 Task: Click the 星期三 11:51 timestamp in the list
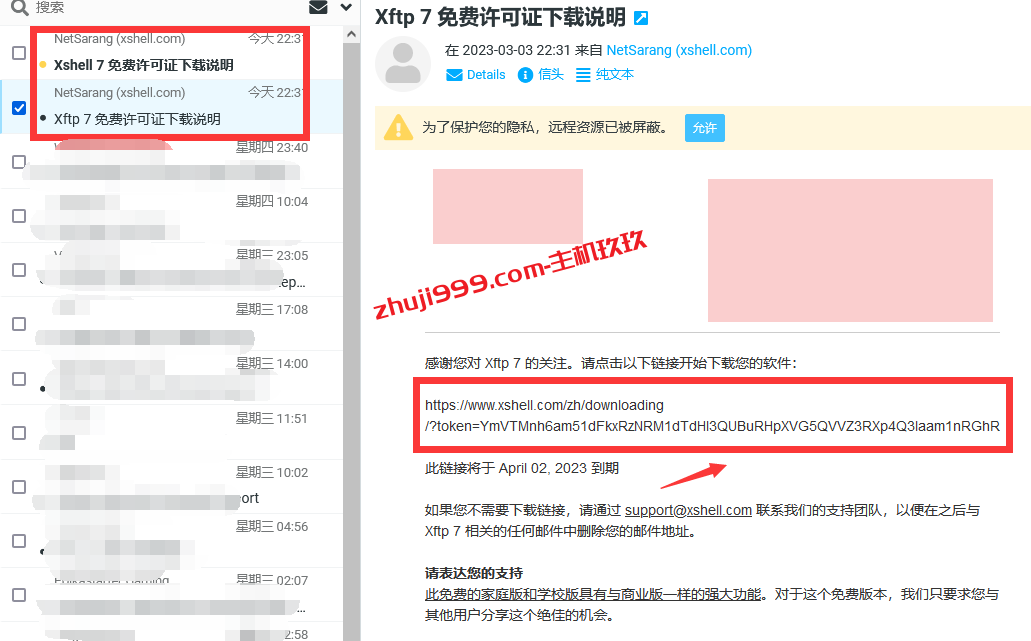pyautogui.click(x=272, y=418)
